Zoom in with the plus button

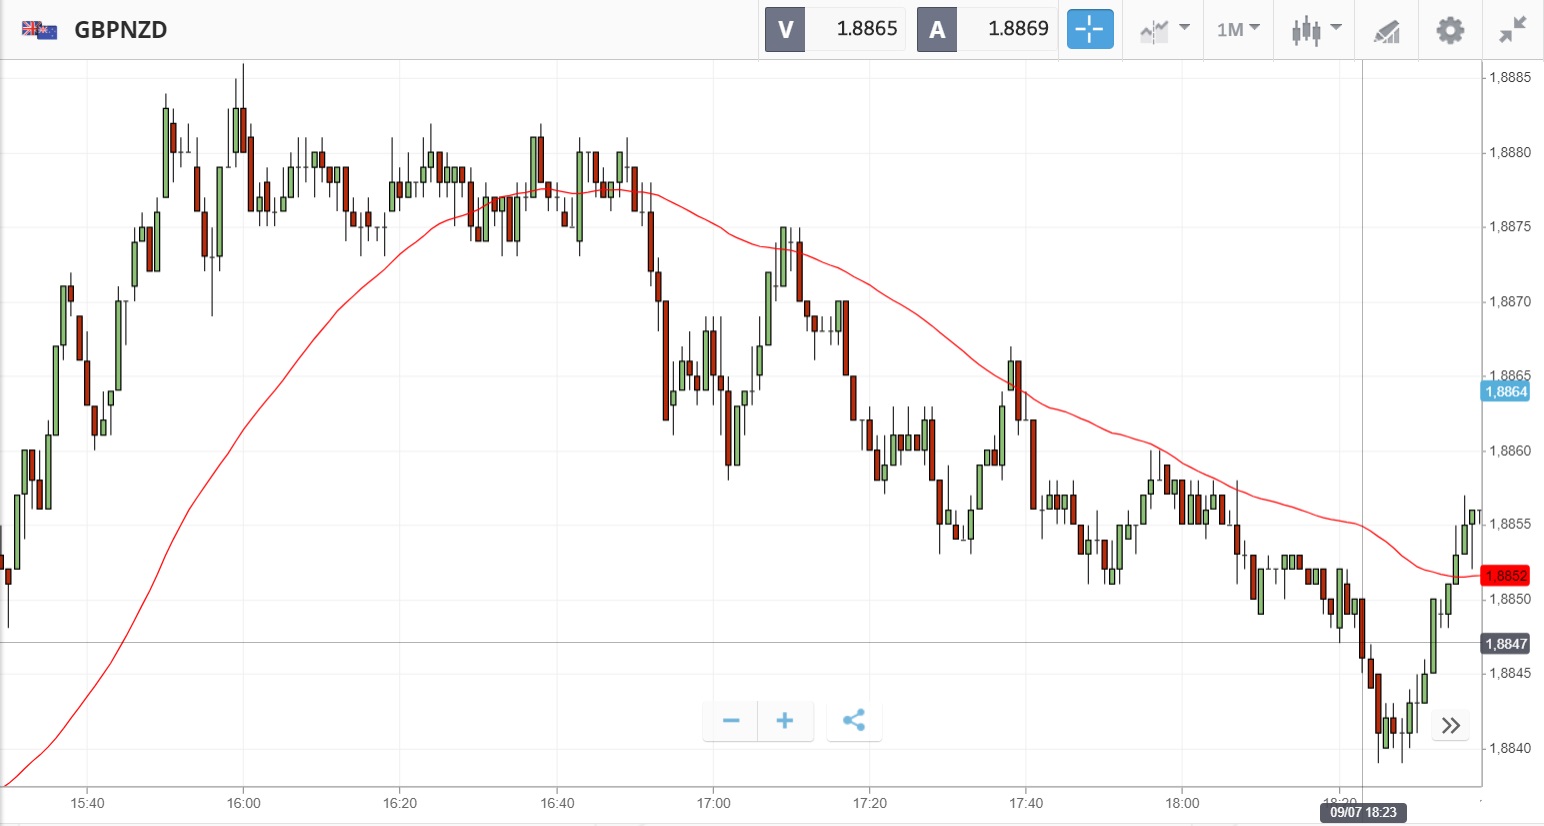tap(785, 720)
